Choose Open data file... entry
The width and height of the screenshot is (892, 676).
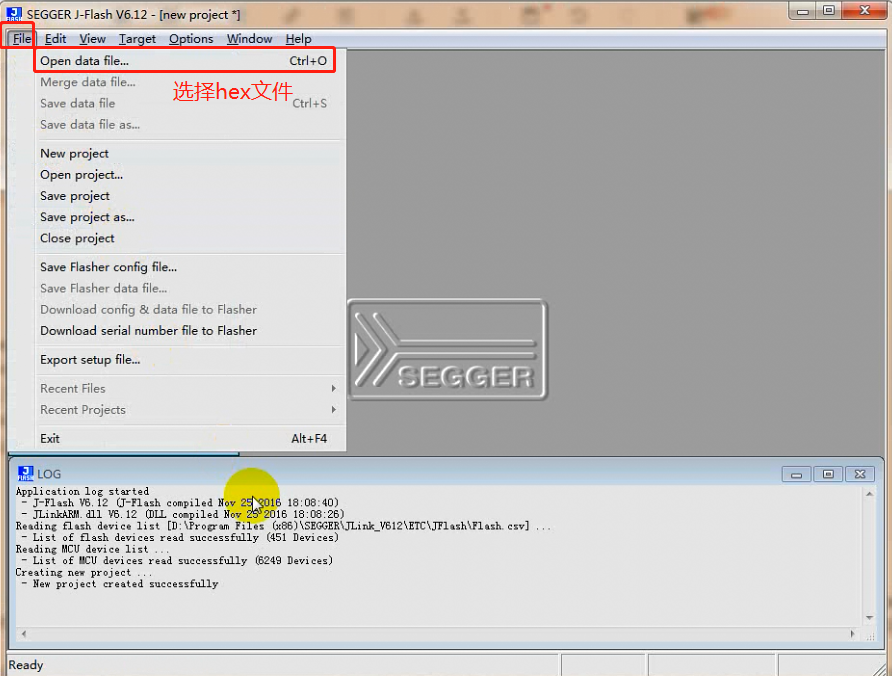click(x=184, y=61)
